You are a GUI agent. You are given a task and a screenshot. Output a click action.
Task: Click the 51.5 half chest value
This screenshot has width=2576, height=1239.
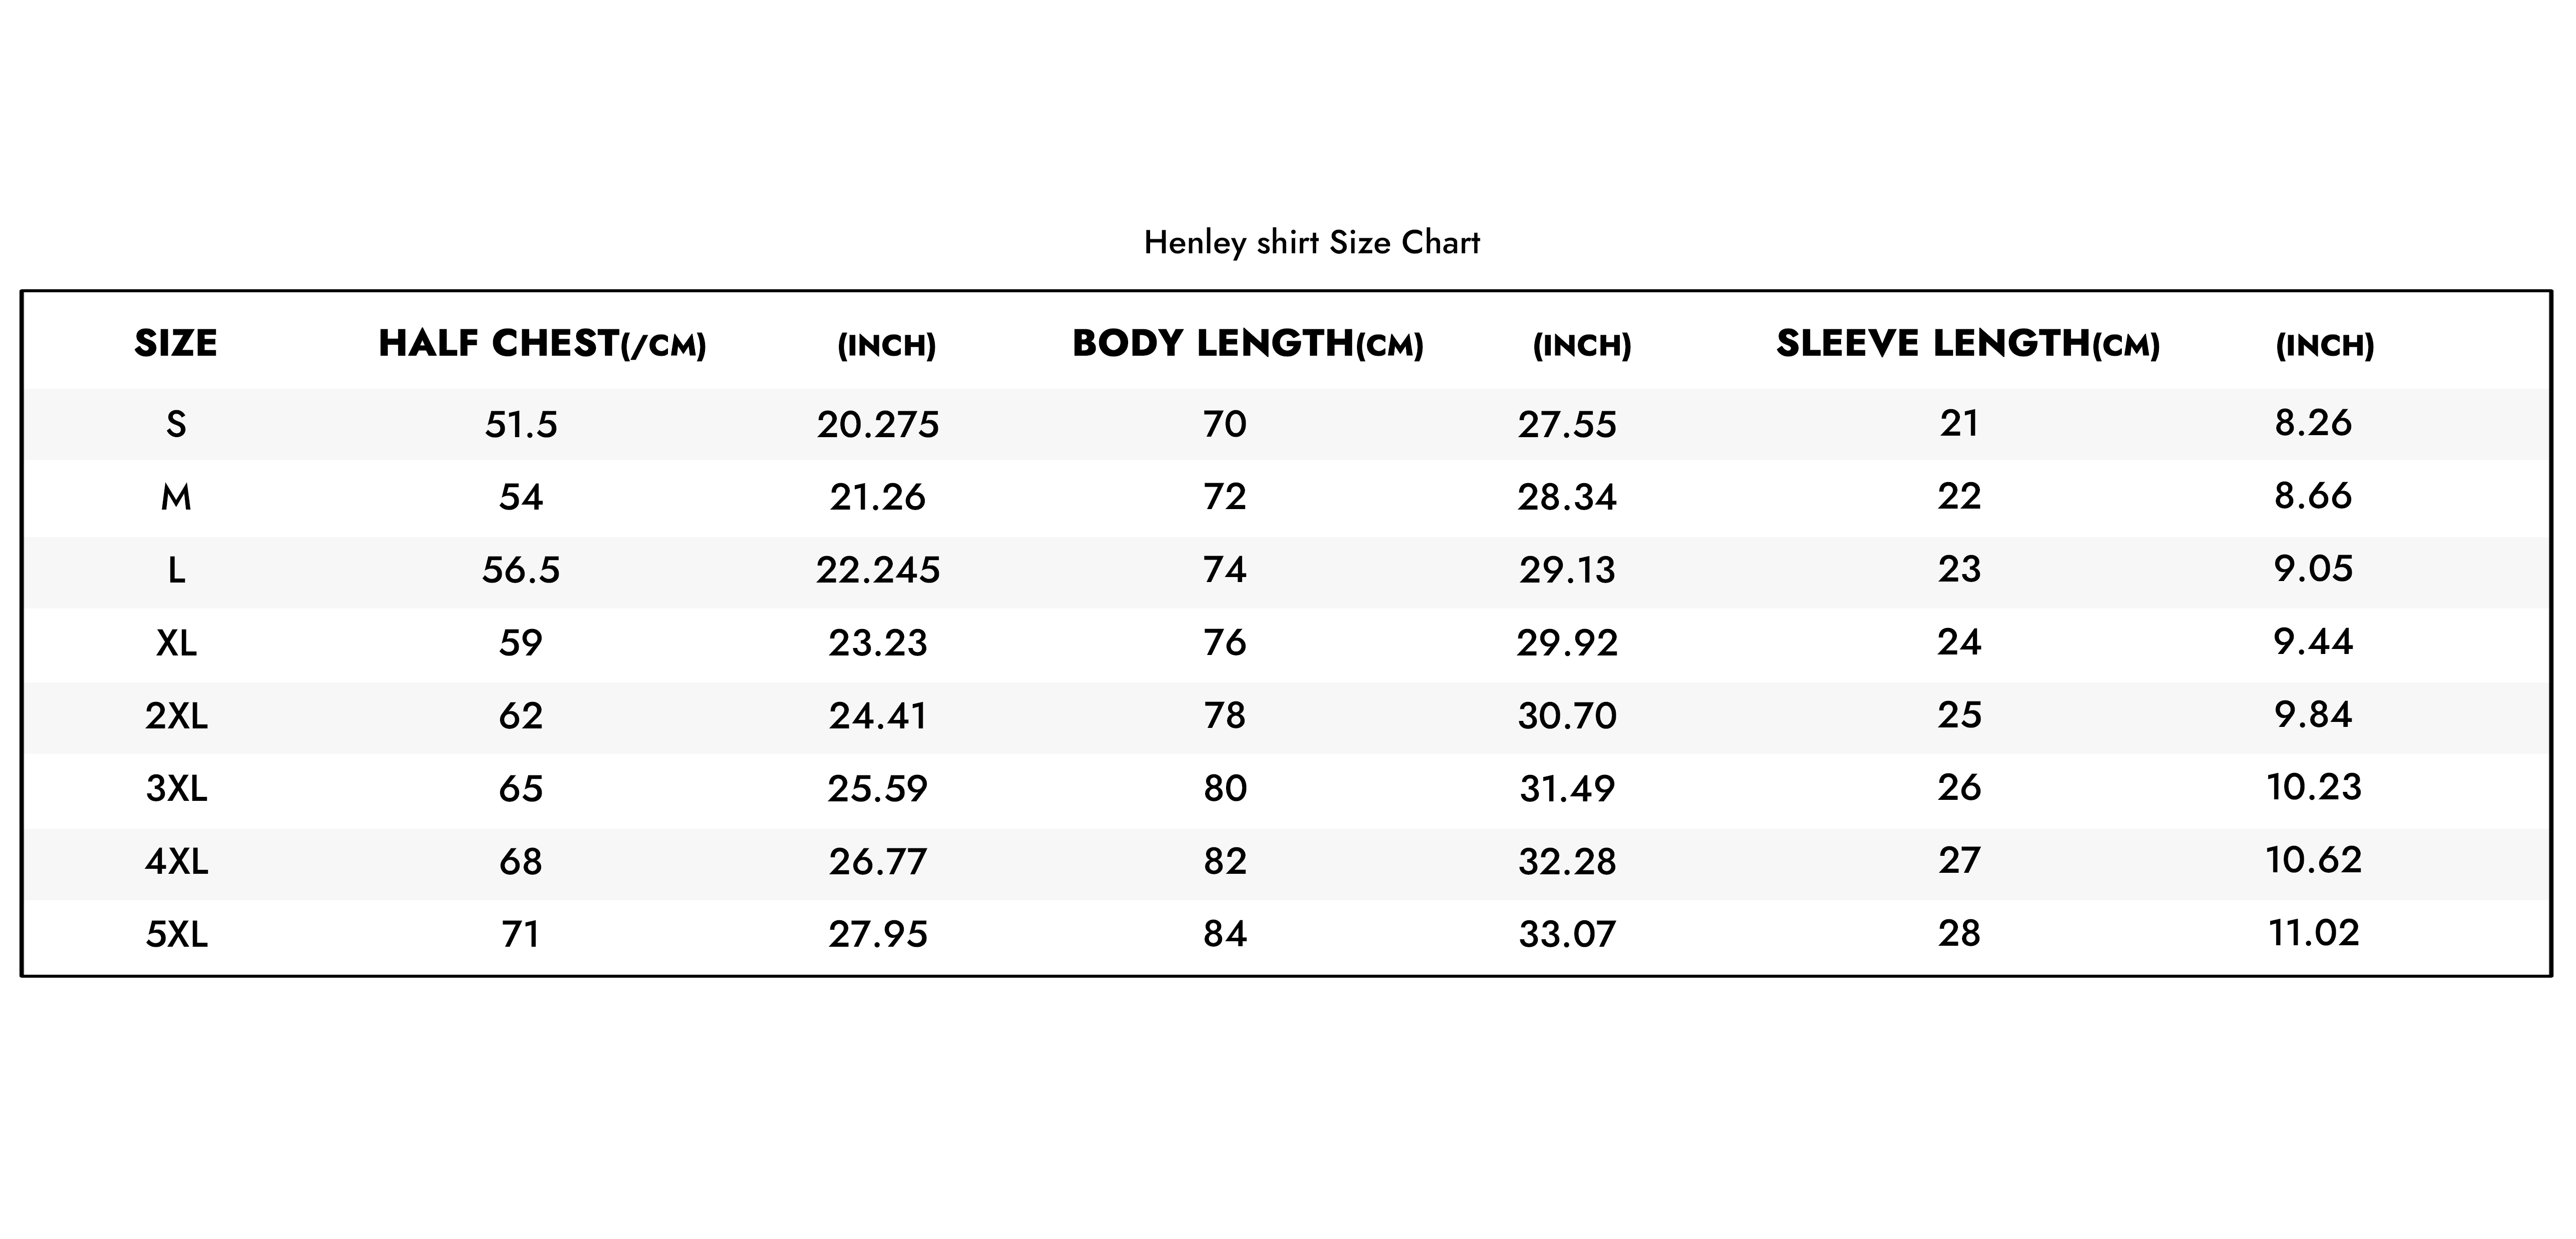(521, 425)
